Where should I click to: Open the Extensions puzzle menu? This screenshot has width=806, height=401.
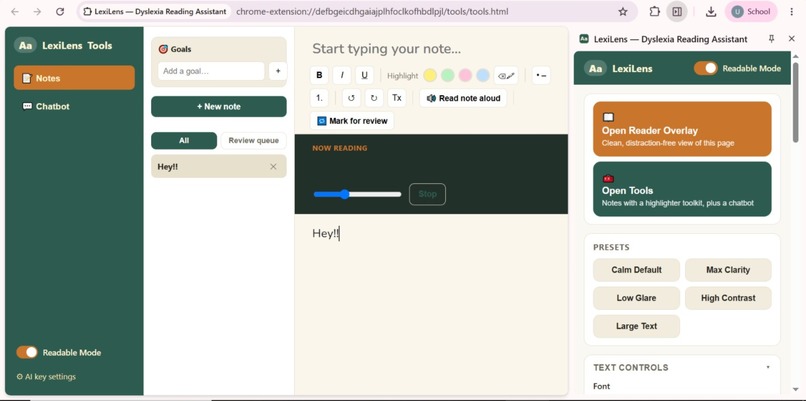click(654, 11)
